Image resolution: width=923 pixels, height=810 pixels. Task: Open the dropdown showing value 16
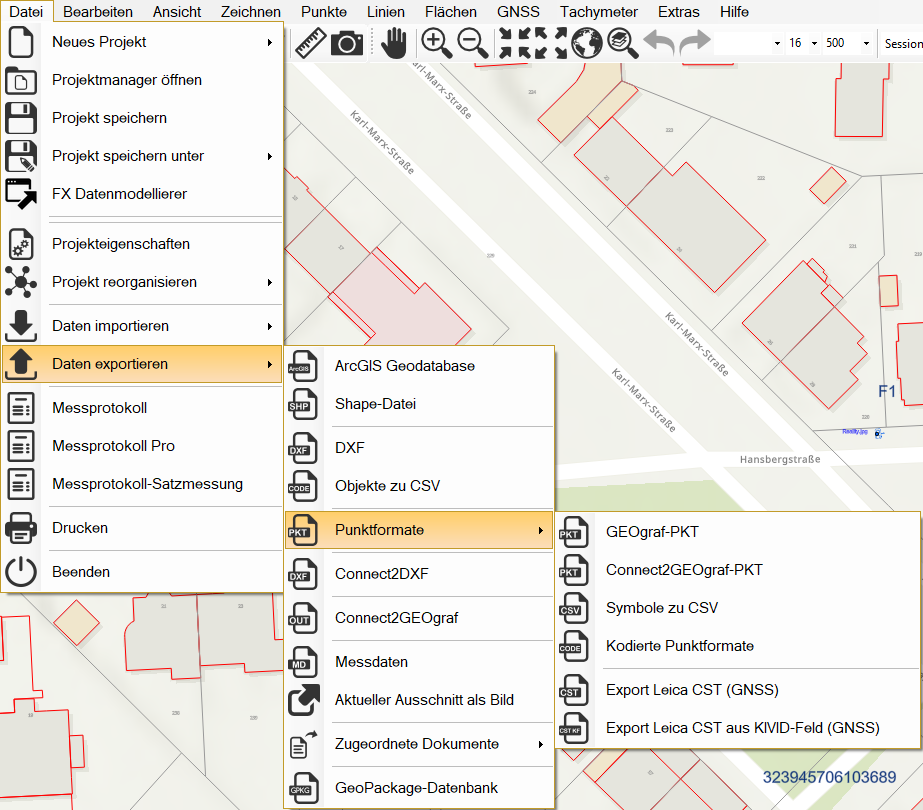pyautogui.click(x=814, y=44)
